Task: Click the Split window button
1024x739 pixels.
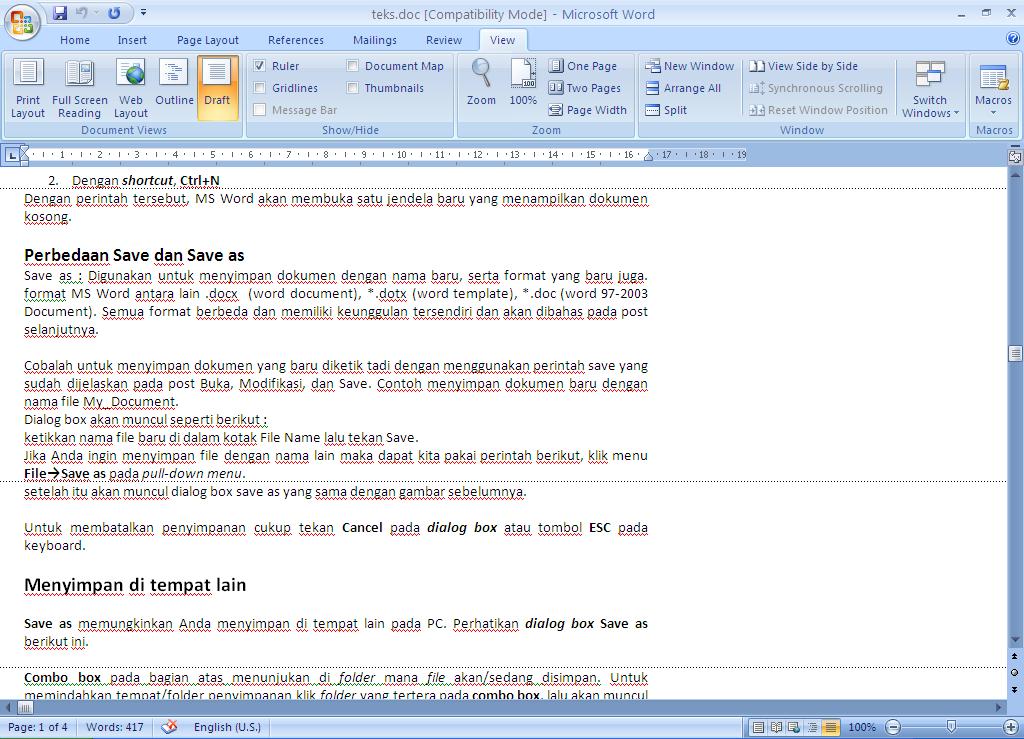Action: coord(665,110)
